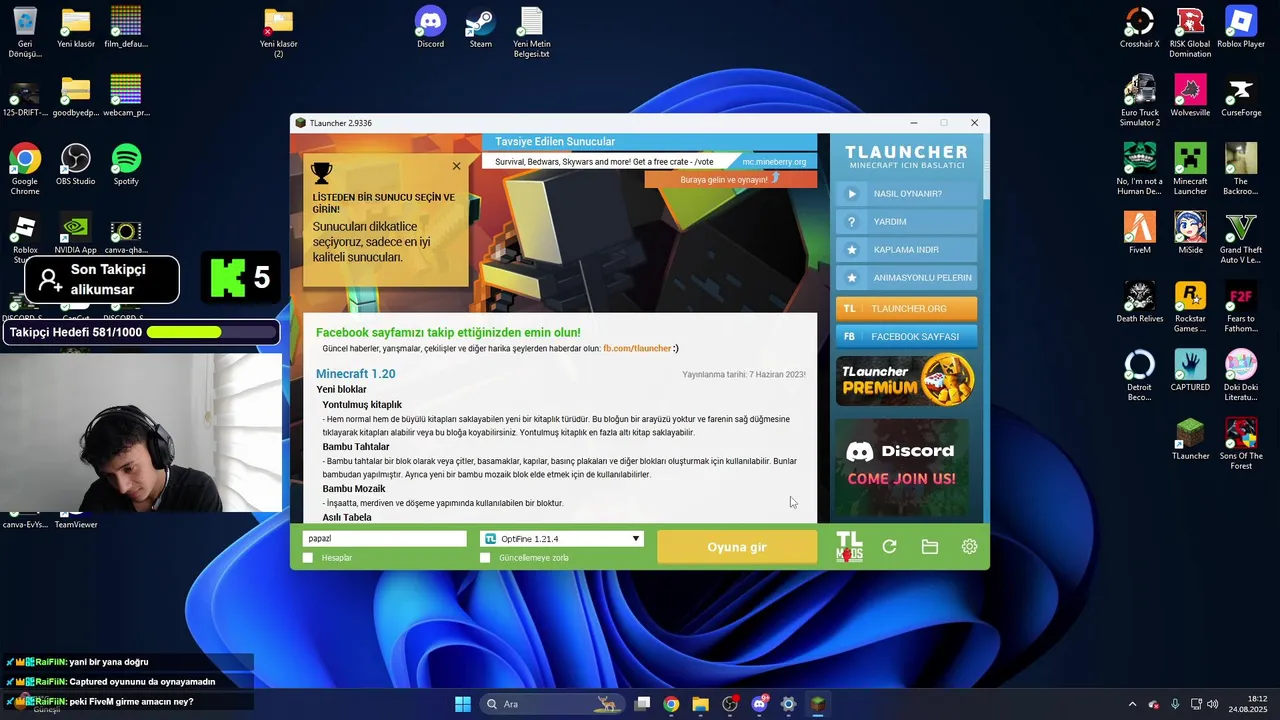This screenshot has height=720, width=1280.
Task: Tick the Güncellemeye zorla checkbox
Action: [485, 558]
